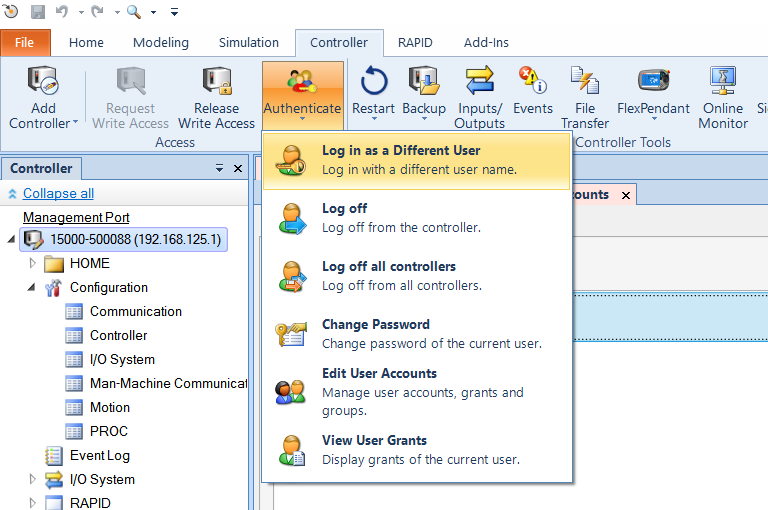The image size is (768, 510).
Task: Expand the HOME folder node
Action: tap(32, 264)
